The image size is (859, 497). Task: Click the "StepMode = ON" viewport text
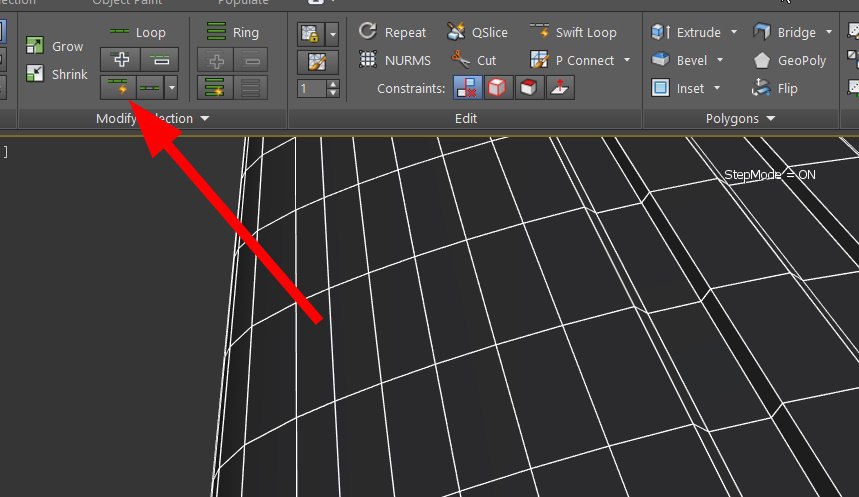pos(770,175)
